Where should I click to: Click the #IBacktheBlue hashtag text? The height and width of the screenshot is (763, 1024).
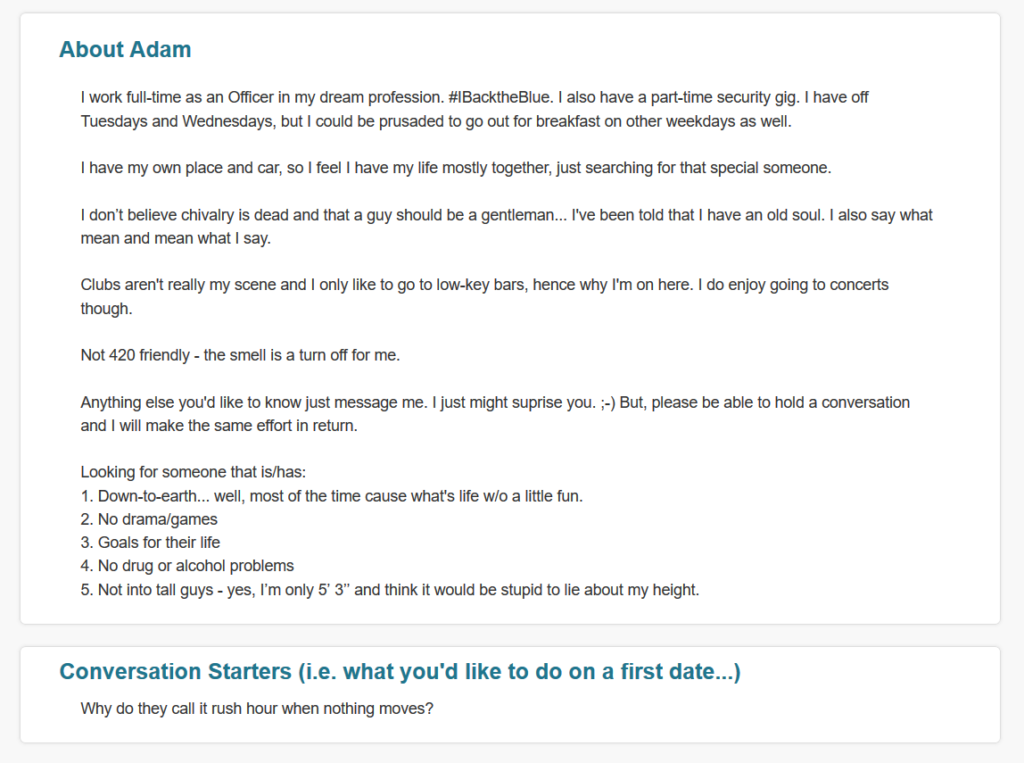point(500,97)
